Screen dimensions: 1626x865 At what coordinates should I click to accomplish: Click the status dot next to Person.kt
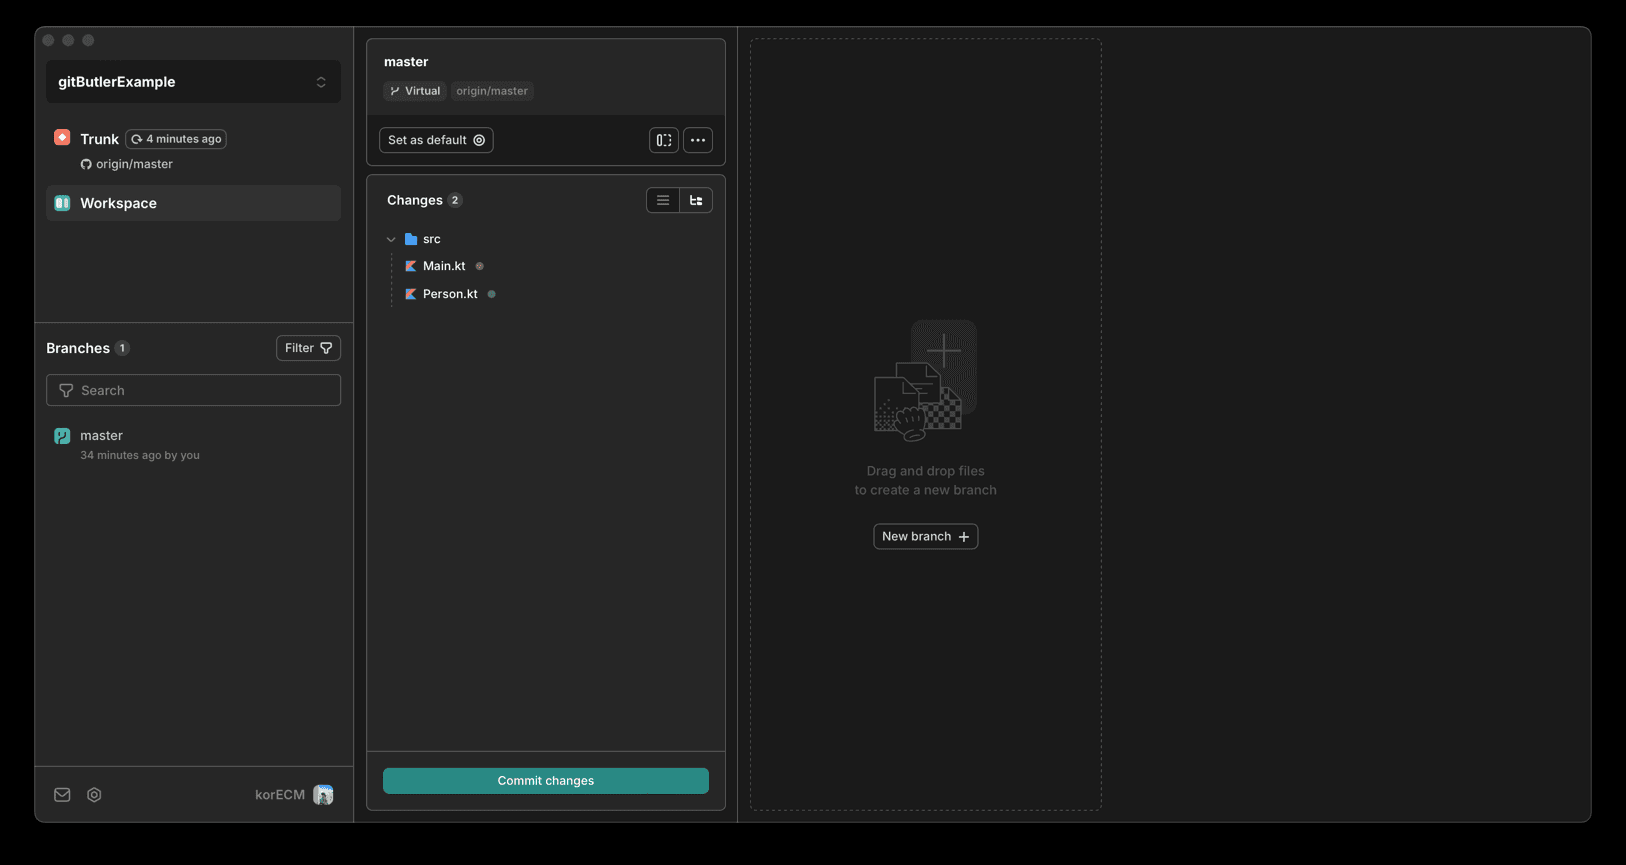click(492, 294)
